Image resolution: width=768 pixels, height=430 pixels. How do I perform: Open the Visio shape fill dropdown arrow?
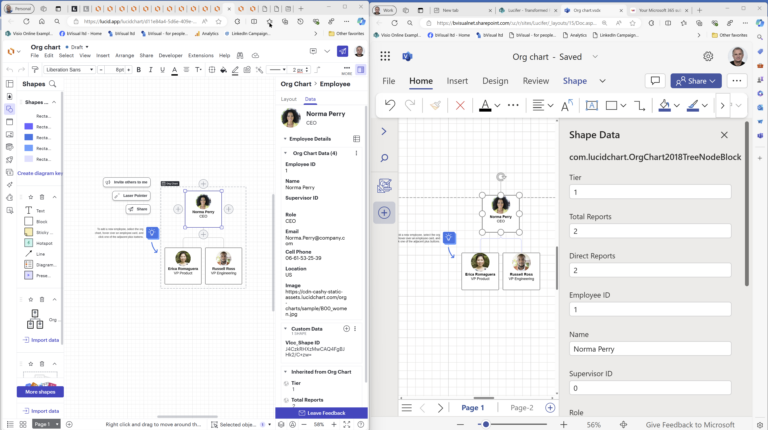[x=676, y=106]
